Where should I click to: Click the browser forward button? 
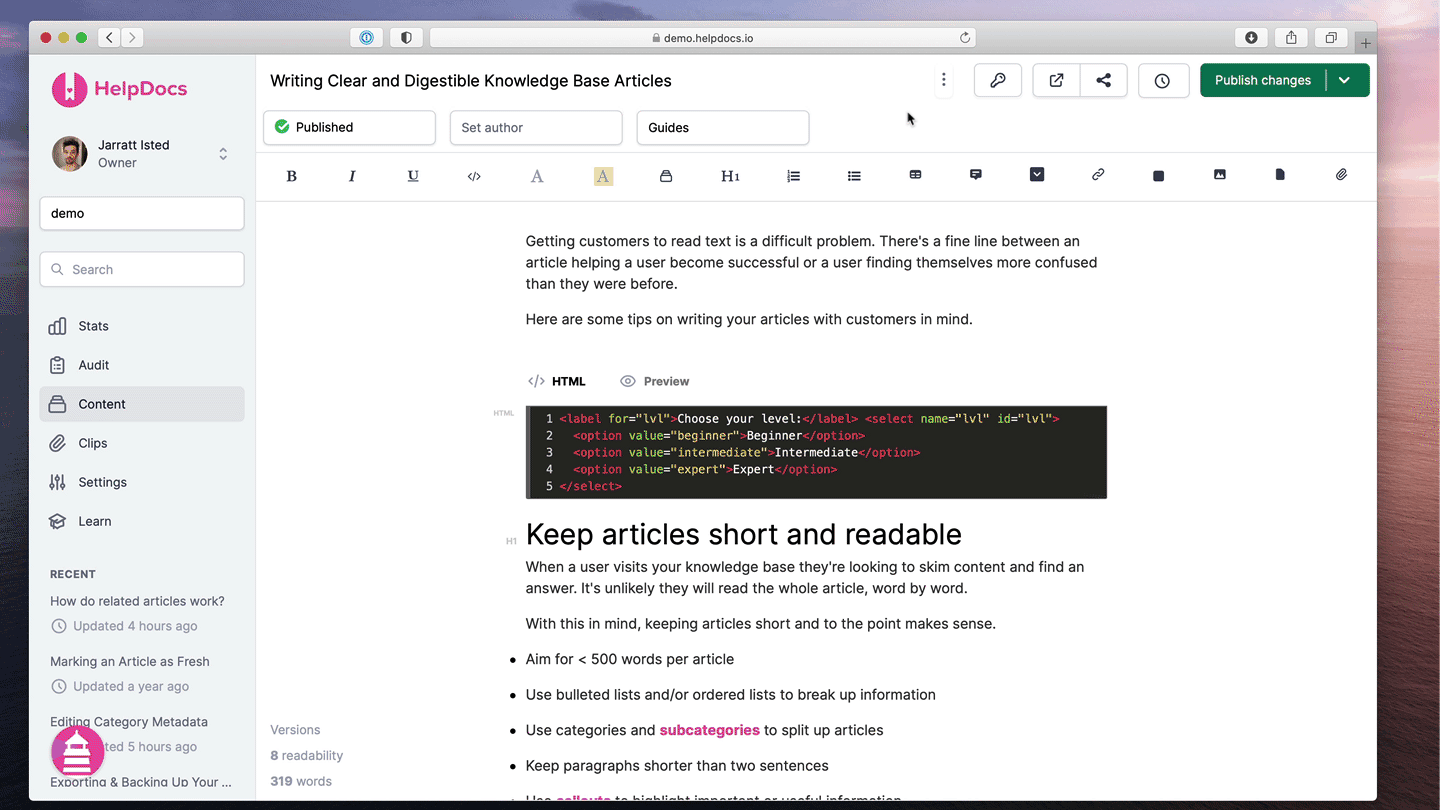132,38
